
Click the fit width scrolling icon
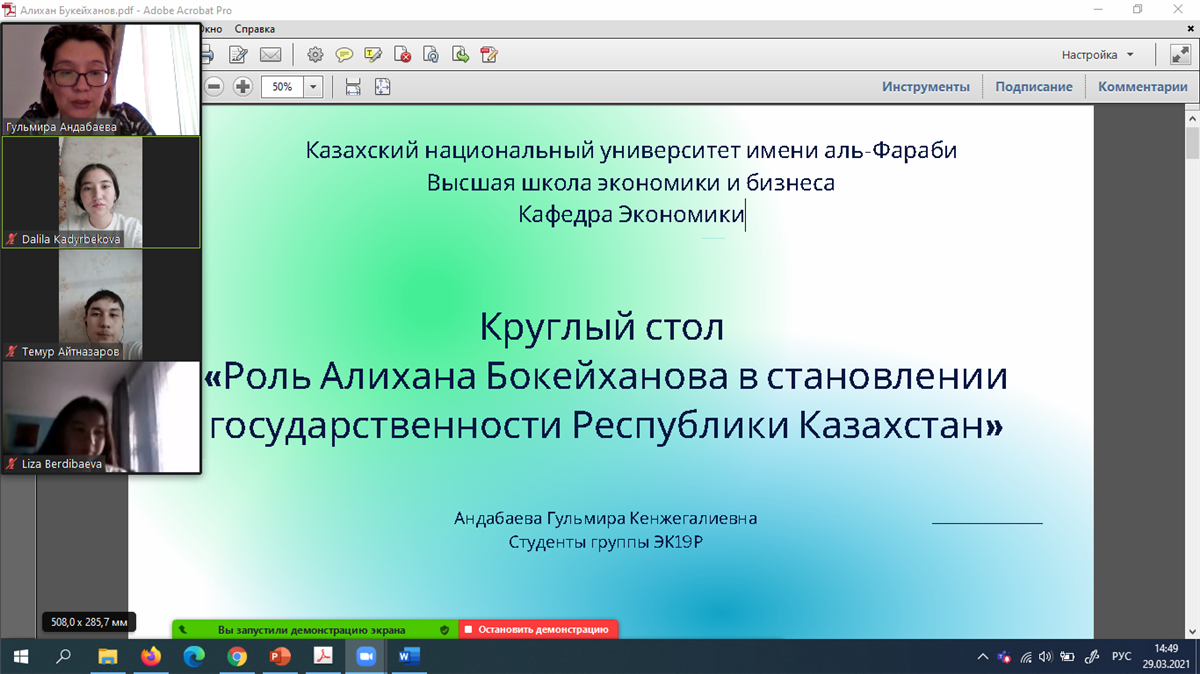(353, 87)
